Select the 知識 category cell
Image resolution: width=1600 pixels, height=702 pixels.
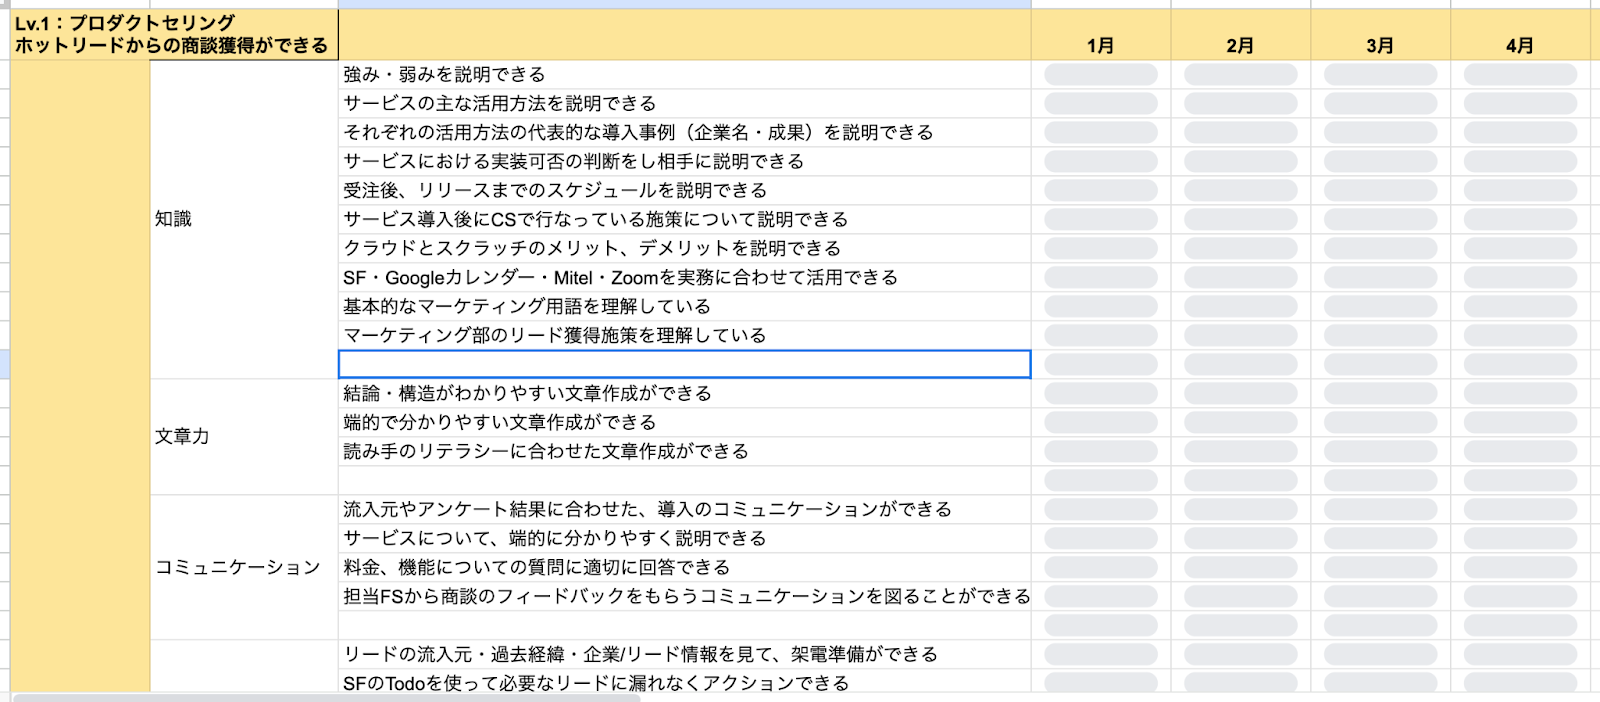(x=244, y=219)
